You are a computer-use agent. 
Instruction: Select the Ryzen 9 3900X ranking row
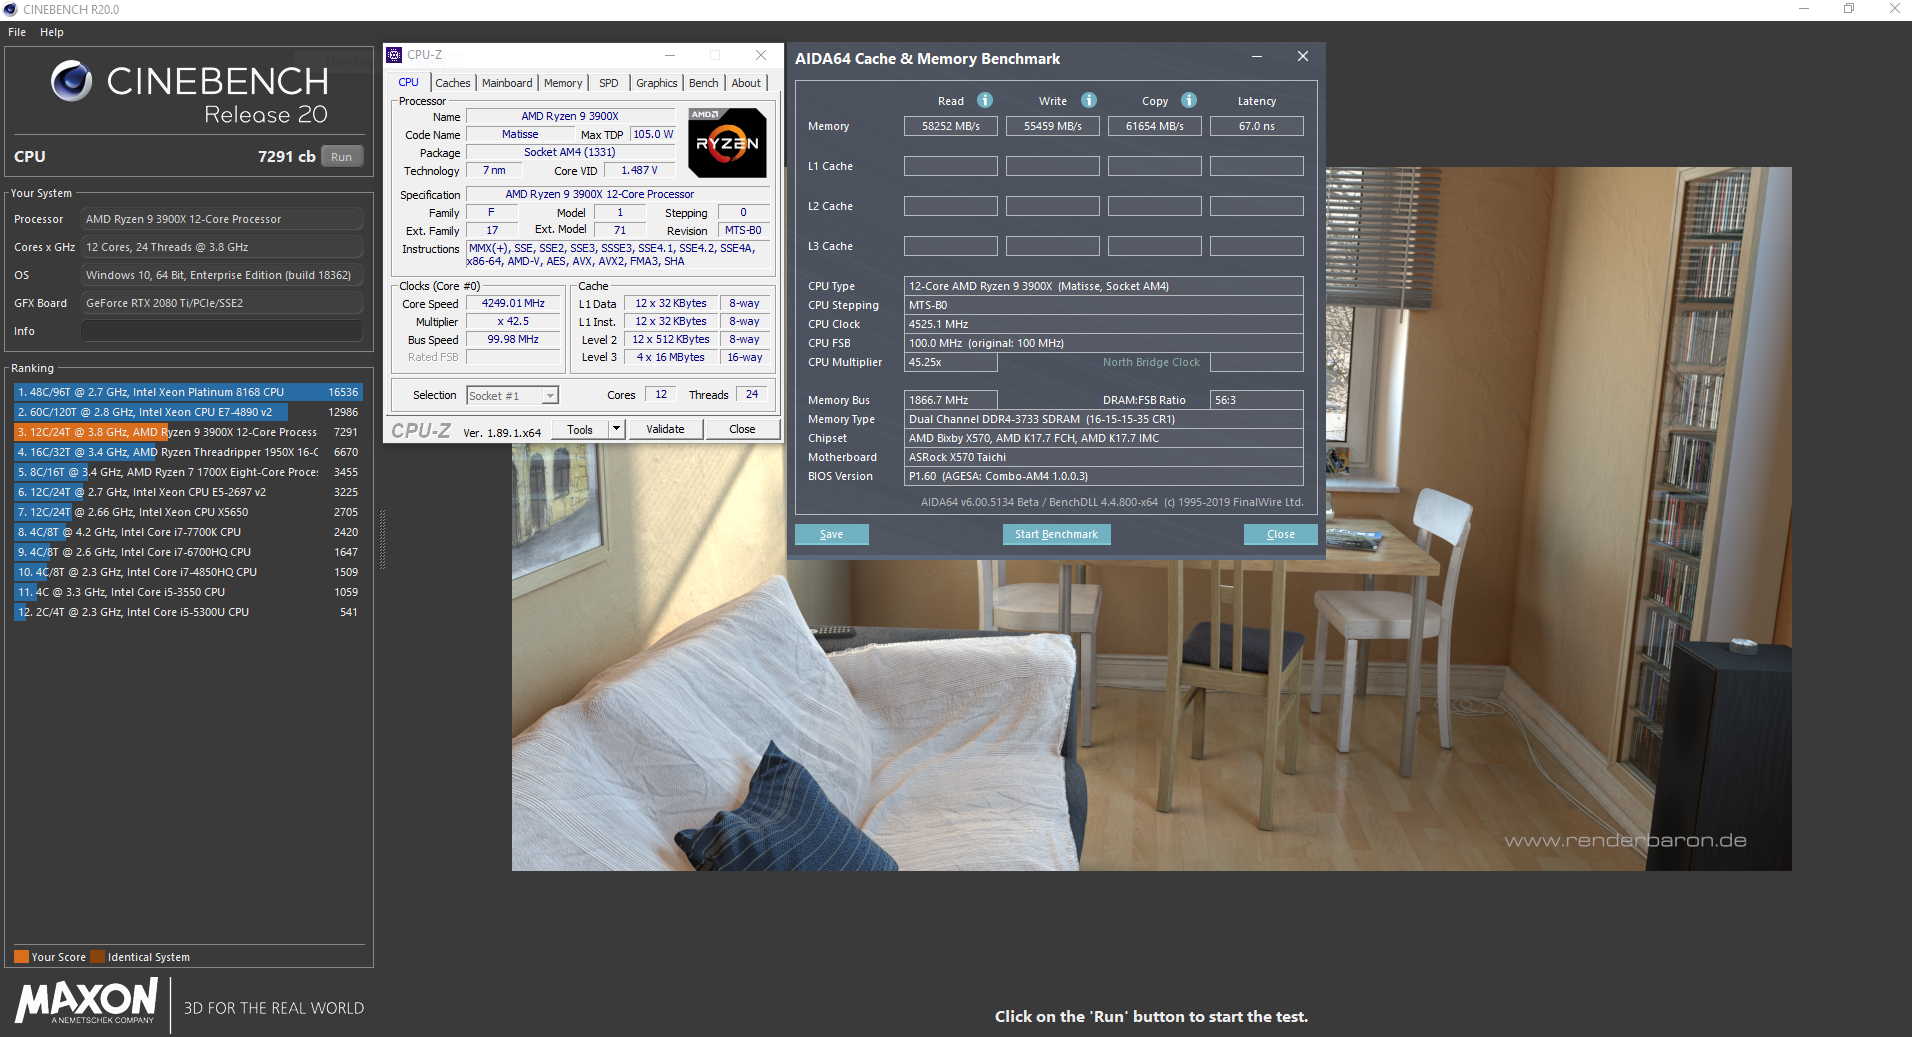coord(188,432)
